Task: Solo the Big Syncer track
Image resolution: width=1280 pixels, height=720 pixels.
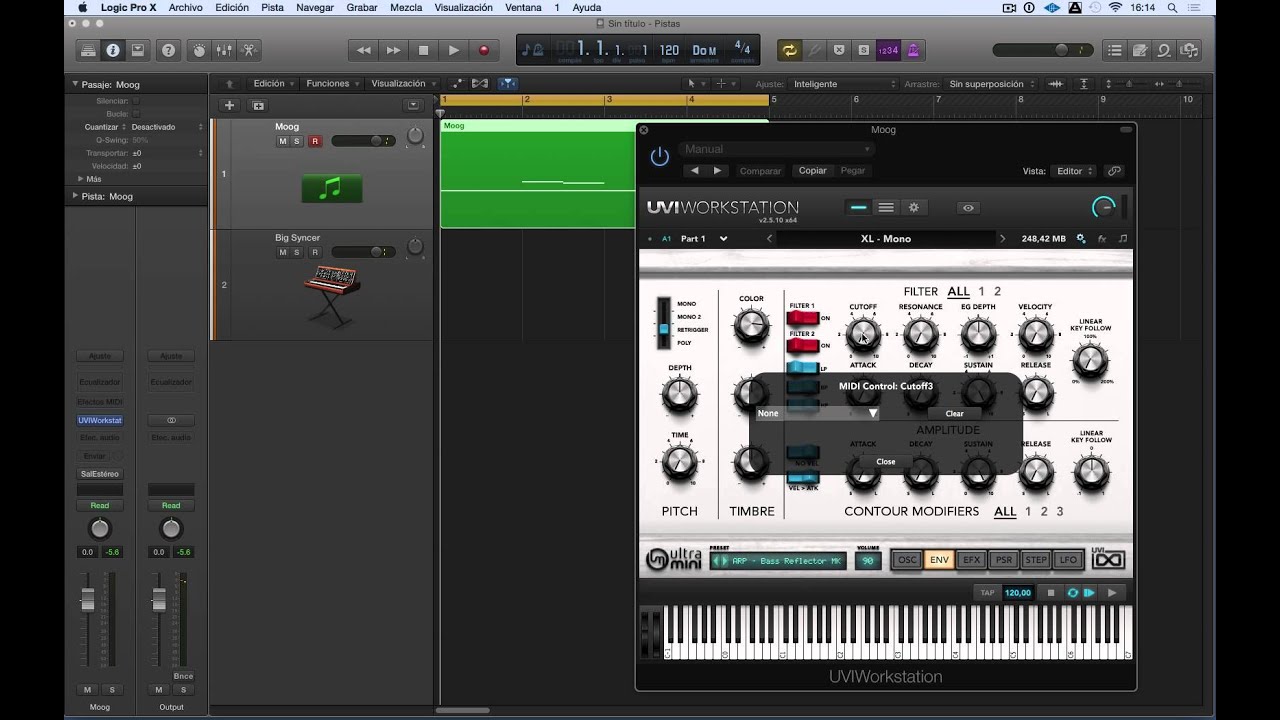Action: (x=297, y=252)
